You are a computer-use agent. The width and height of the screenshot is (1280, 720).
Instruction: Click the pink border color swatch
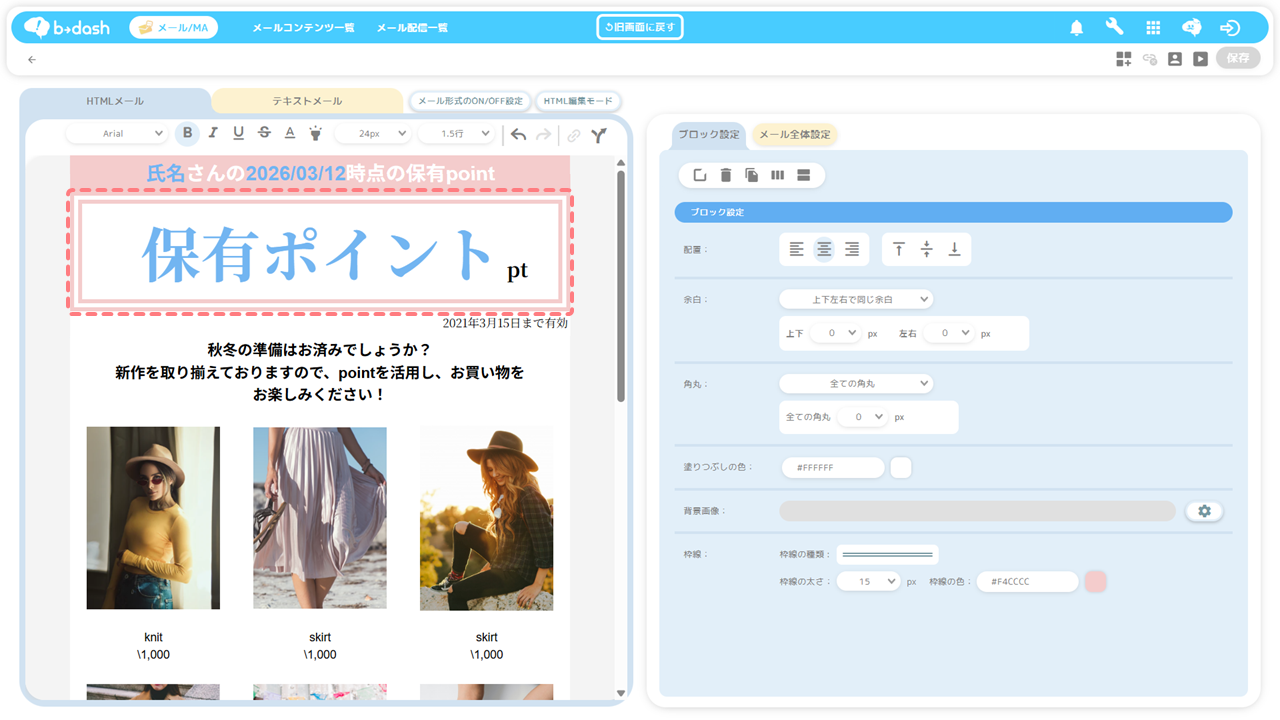point(1096,581)
